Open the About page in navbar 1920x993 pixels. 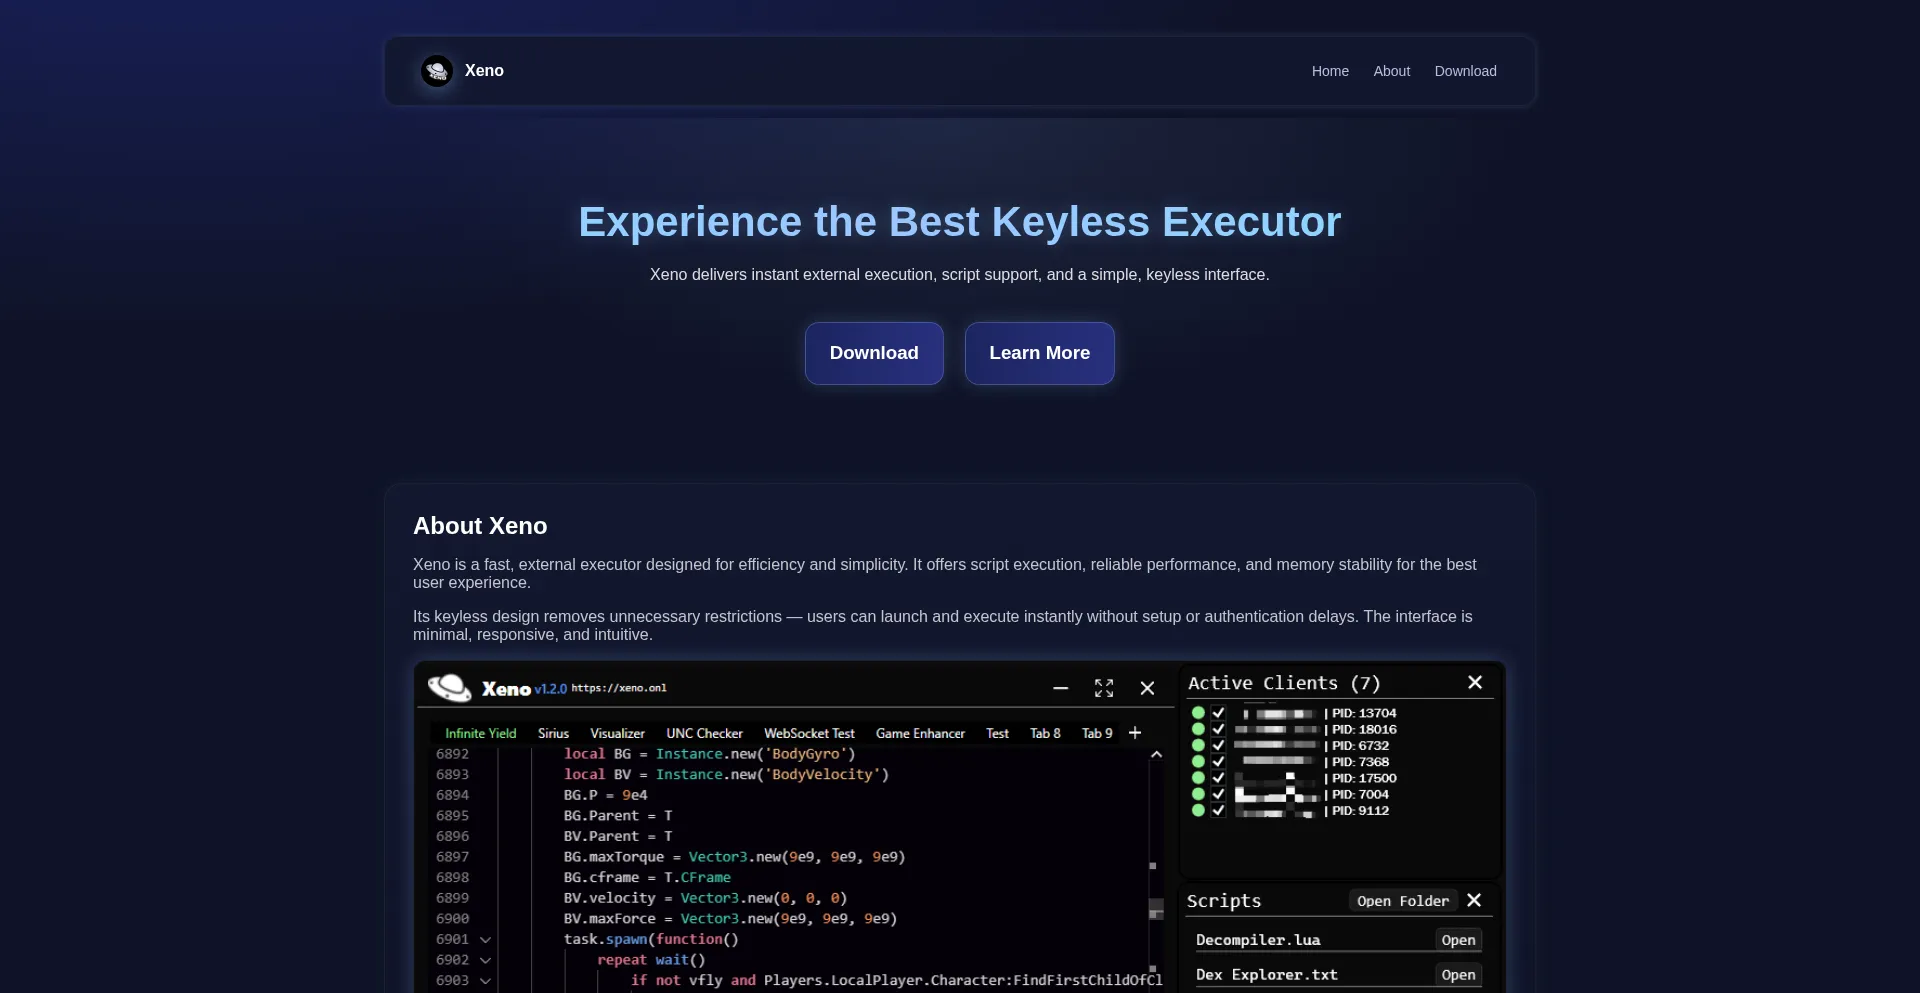(1391, 71)
